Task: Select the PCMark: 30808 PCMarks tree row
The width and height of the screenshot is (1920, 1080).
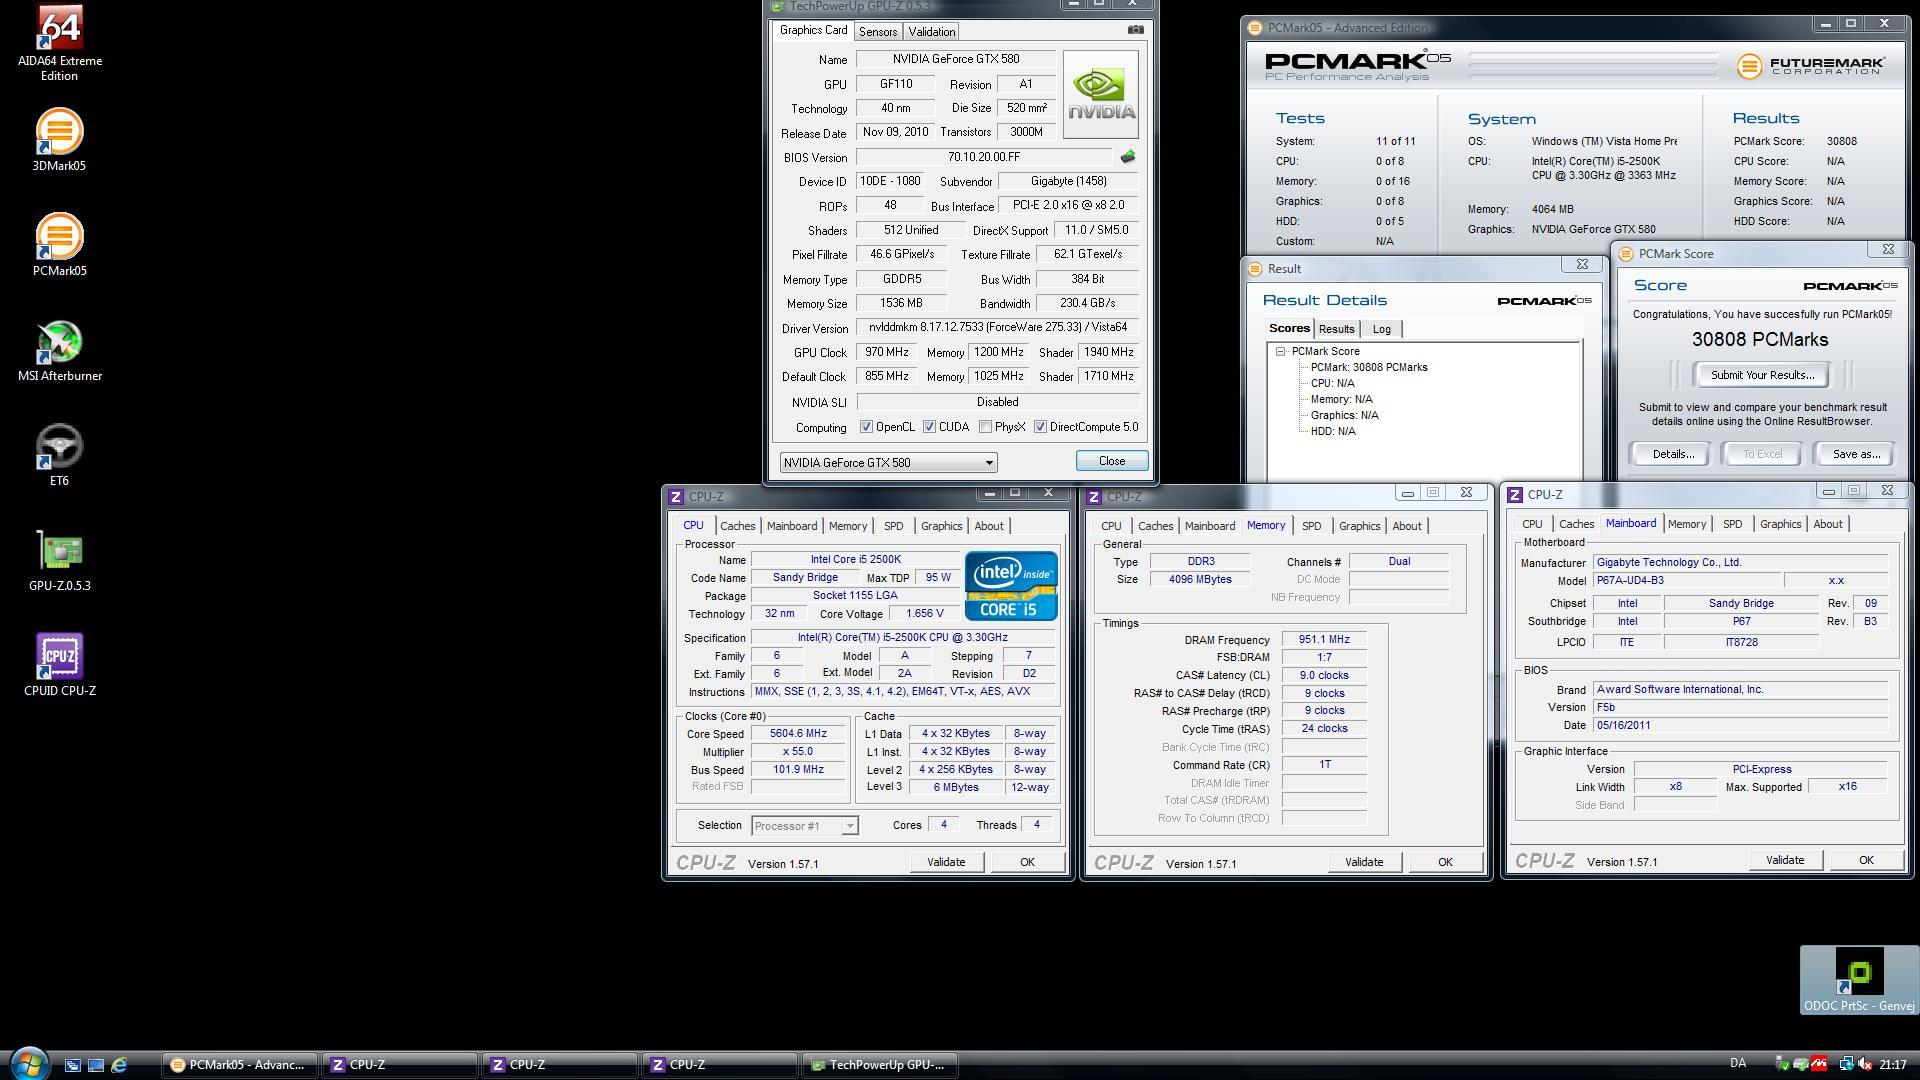Action: pos(1369,367)
